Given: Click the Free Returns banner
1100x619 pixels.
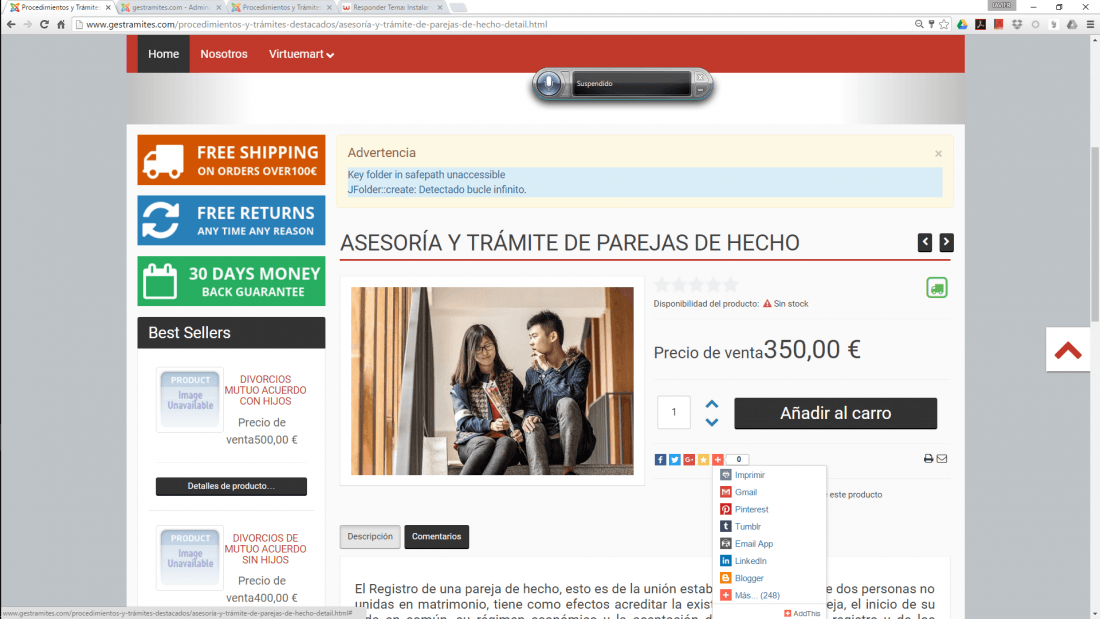Looking at the screenshot, I should coord(232,220).
